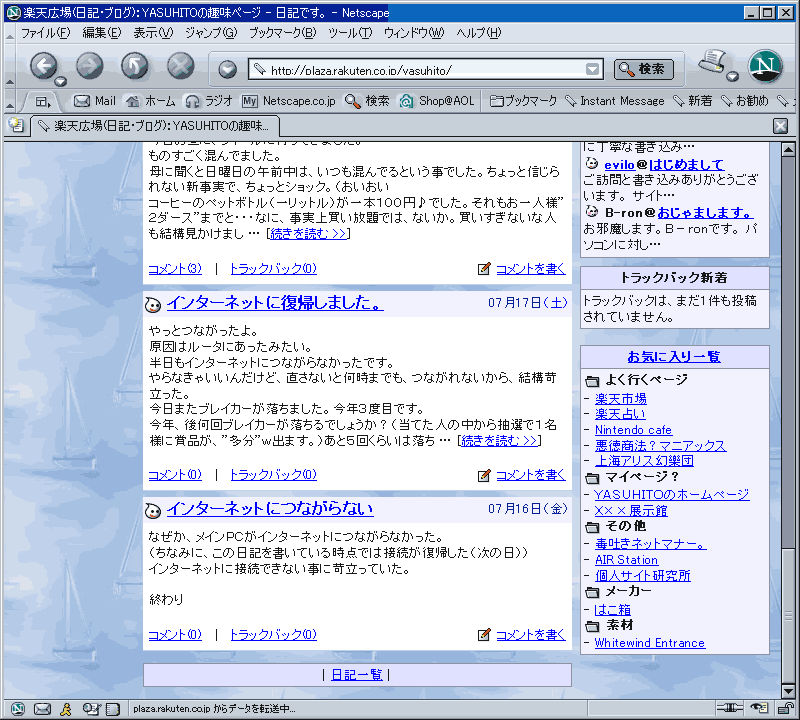Click the face icon beside インターネットに復帰しました。
This screenshot has height=720, width=800.
(153, 305)
